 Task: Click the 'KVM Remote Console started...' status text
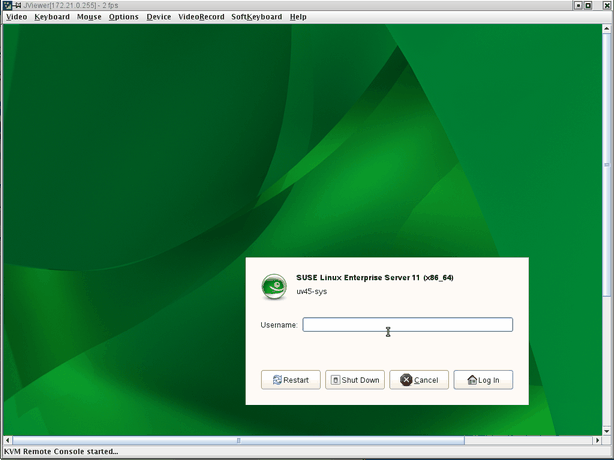coord(61,451)
